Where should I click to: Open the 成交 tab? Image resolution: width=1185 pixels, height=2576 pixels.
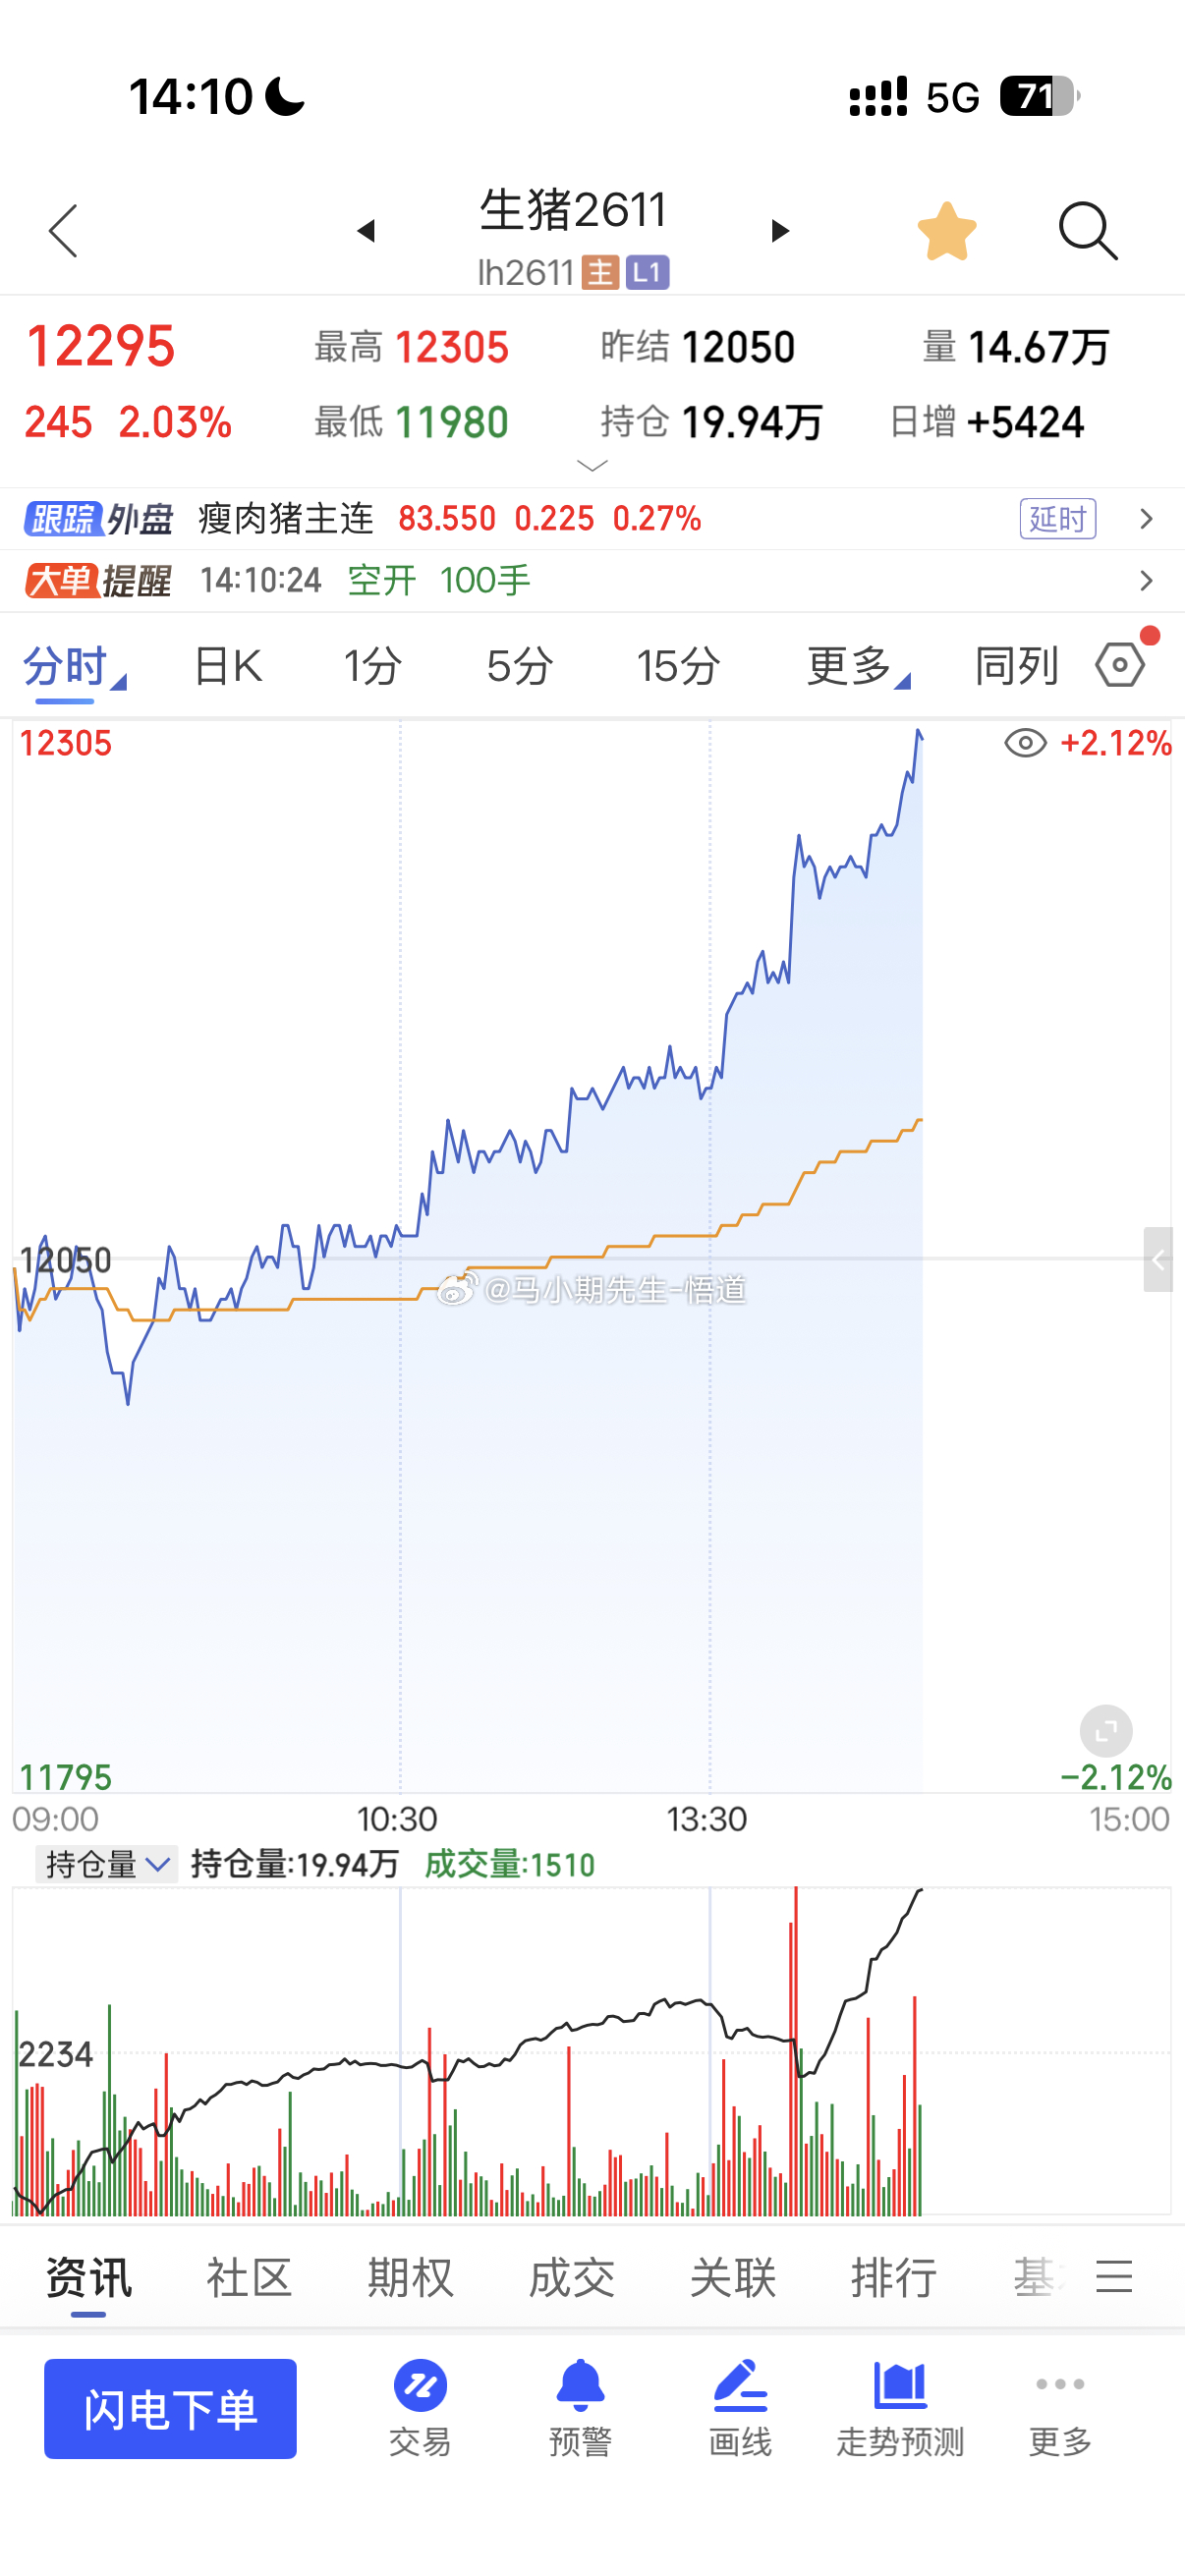[x=572, y=2277]
